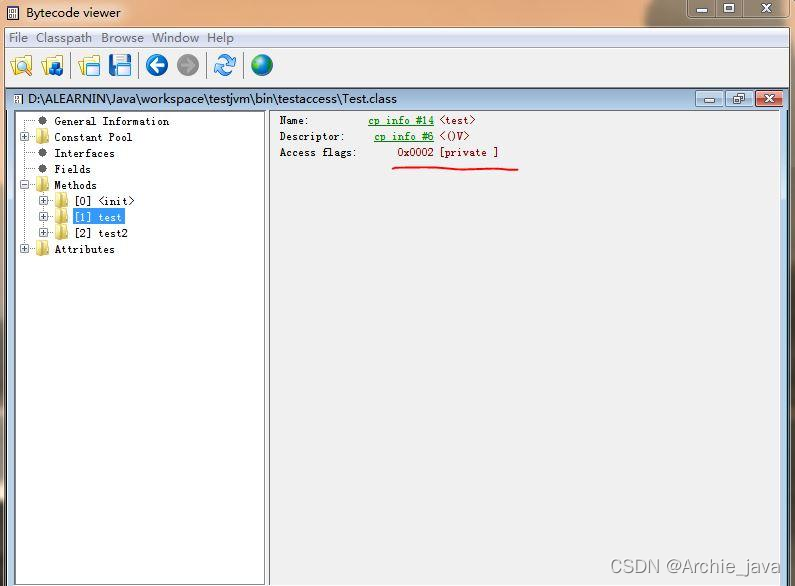This screenshot has width=795, height=586.
Task: Restore the Test.class inner window
Action: [x=739, y=99]
